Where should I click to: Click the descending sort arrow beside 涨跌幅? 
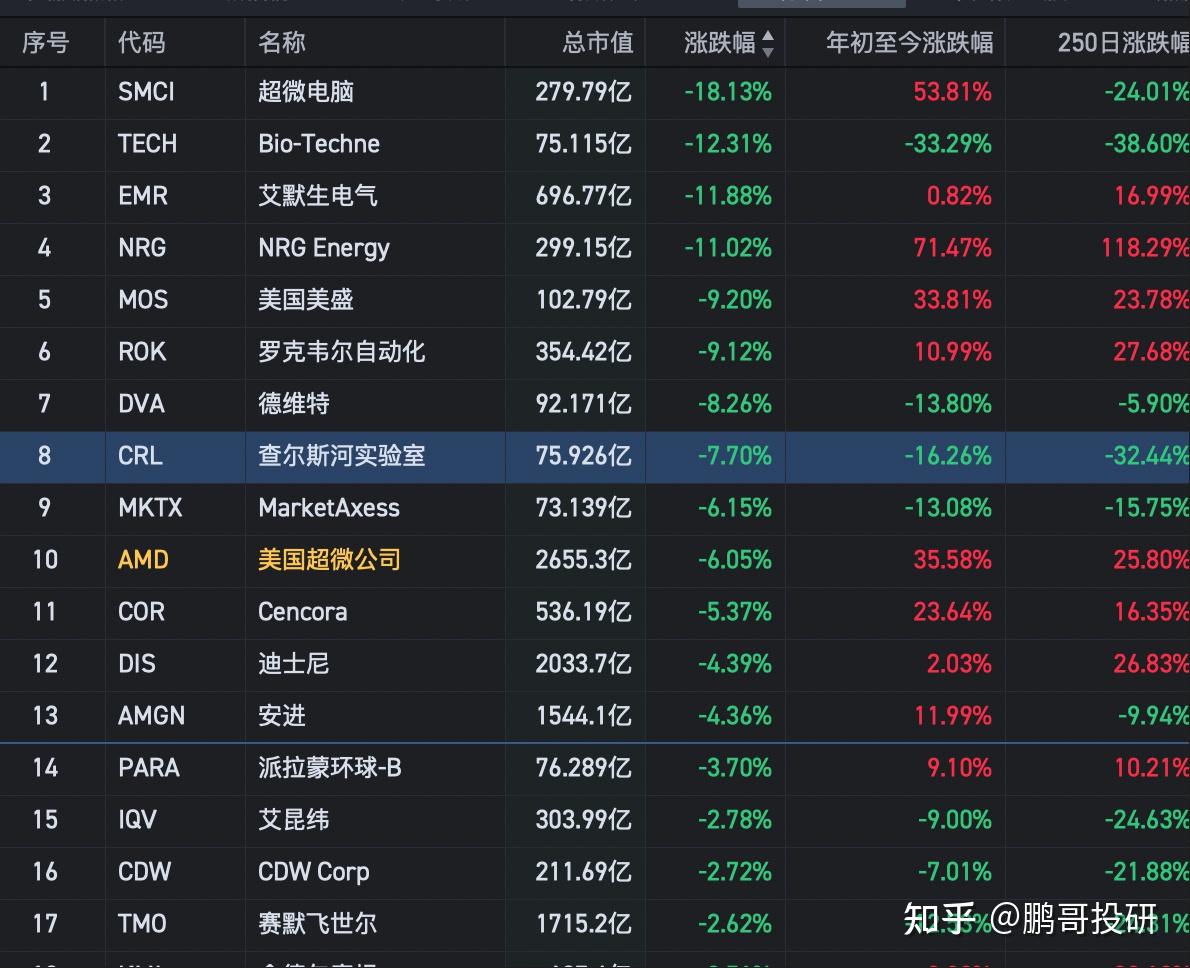[768, 50]
